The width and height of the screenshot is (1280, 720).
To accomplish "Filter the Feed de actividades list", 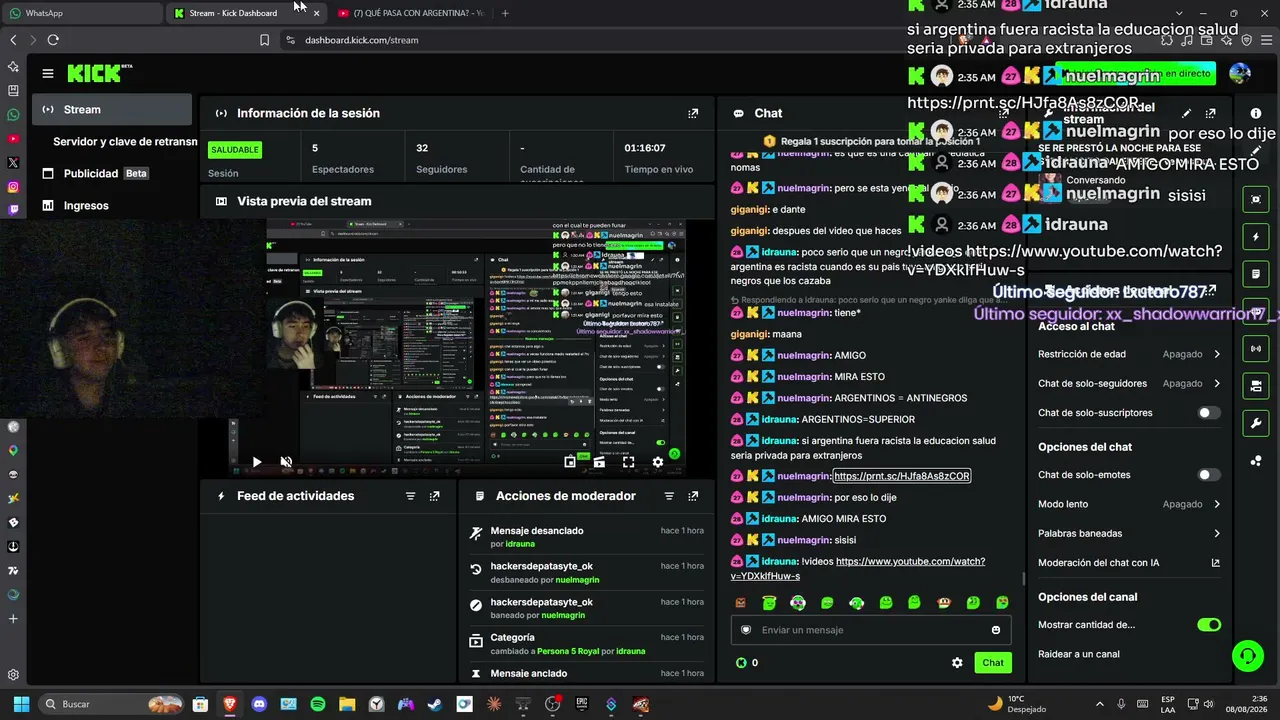I will point(410,496).
